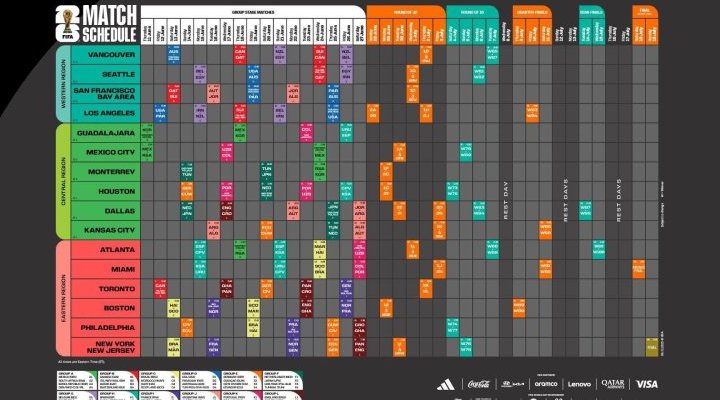720x400 pixels.
Task: Click the MEX vs RSA match in Mexico City
Action: pyautogui.click(x=147, y=152)
